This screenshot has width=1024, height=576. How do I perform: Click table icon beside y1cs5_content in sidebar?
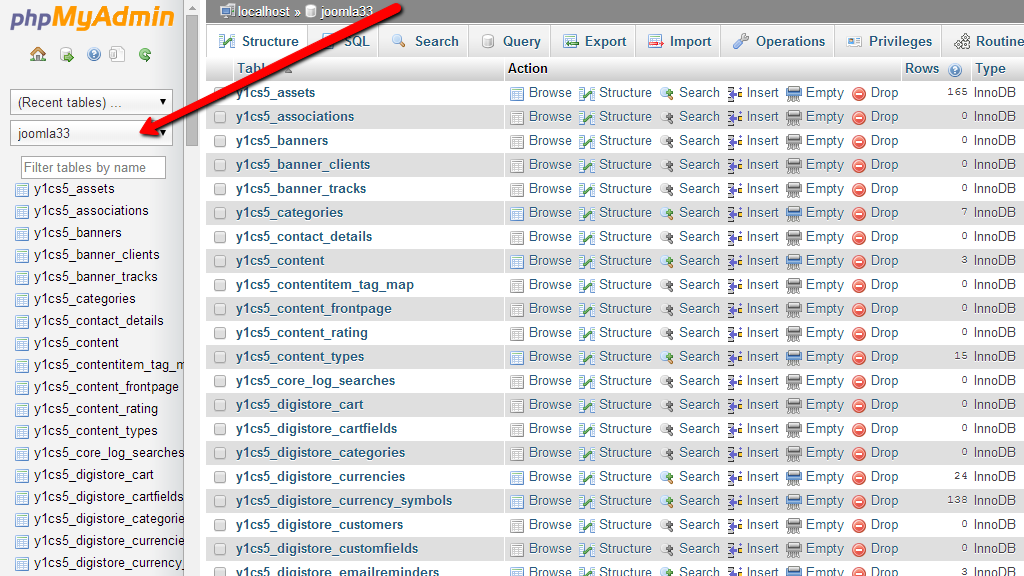point(22,343)
